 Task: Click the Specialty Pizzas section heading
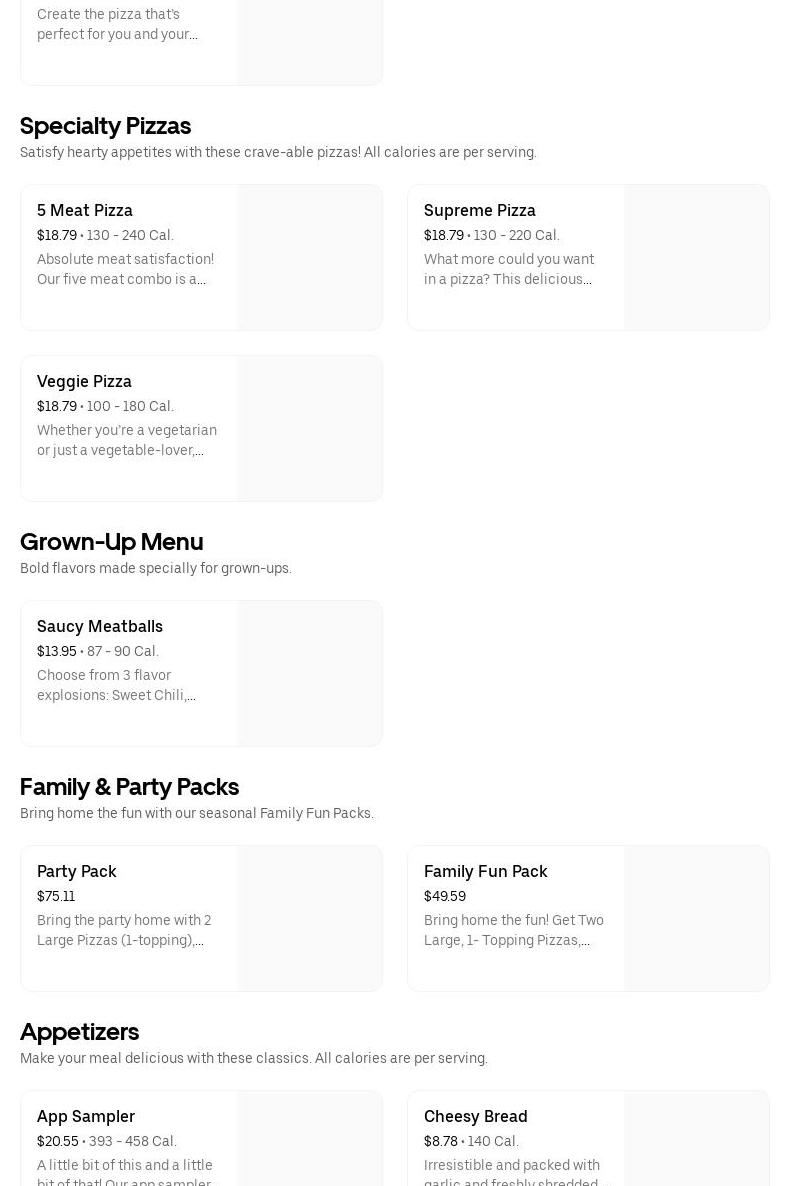point(105,126)
